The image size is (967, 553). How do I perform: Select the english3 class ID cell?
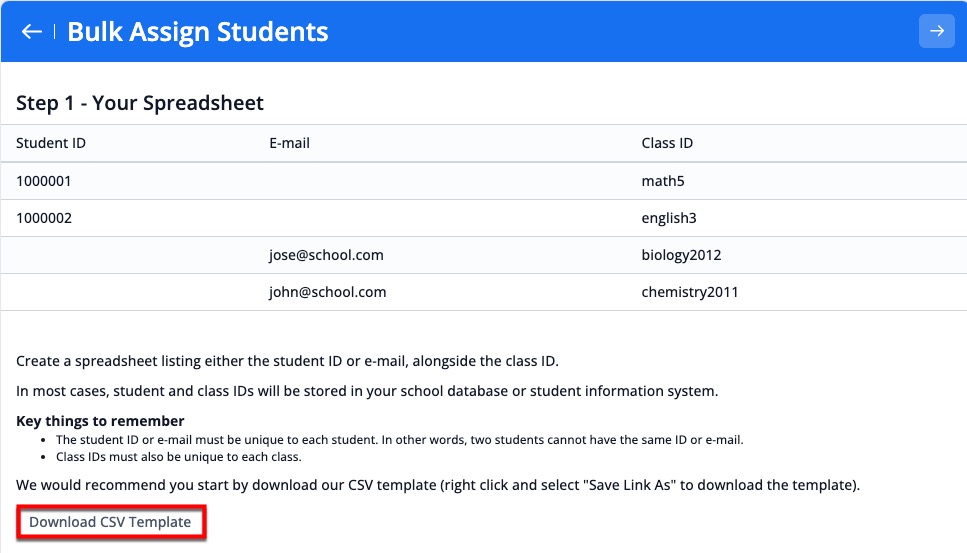tap(669, 218)
